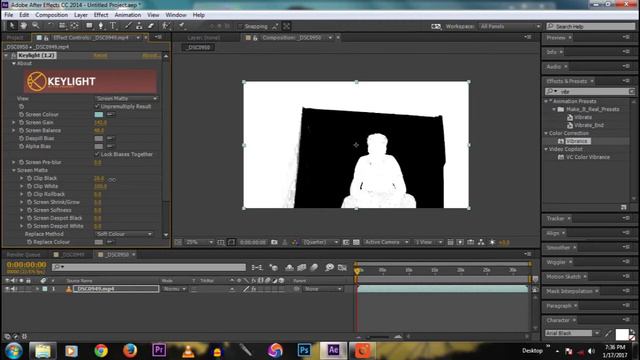This screenshot has width=640, height=360.
Task: Switch to the Project panel tab
Action: tap(15, 38)
